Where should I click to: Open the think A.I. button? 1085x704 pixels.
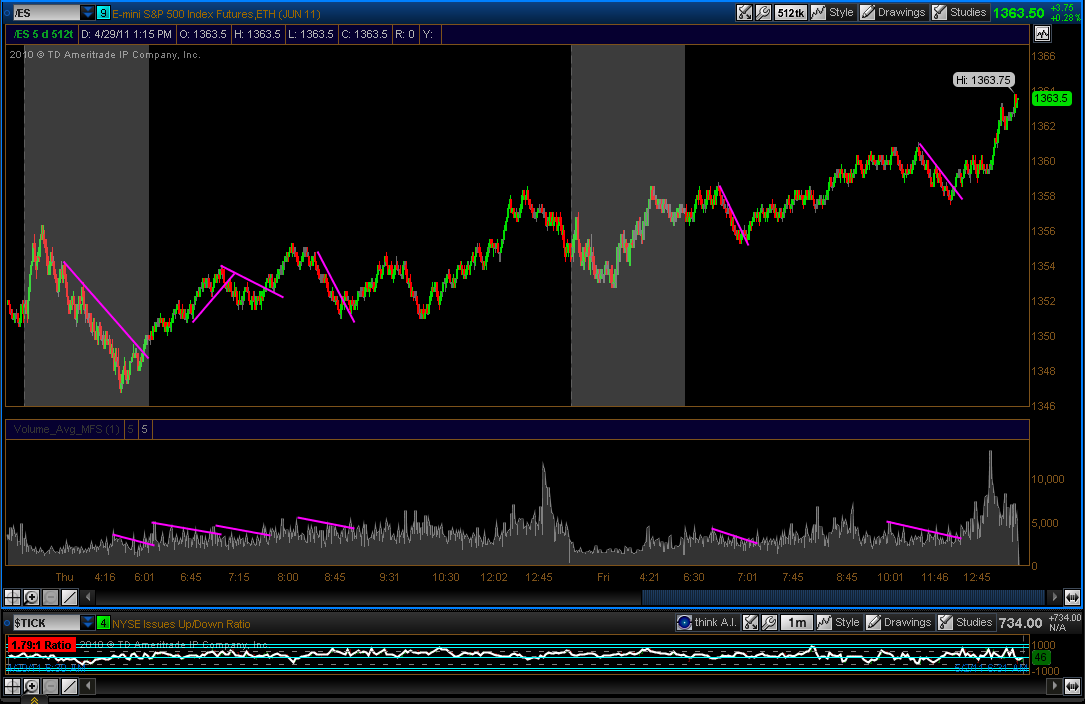pos(707,622)
